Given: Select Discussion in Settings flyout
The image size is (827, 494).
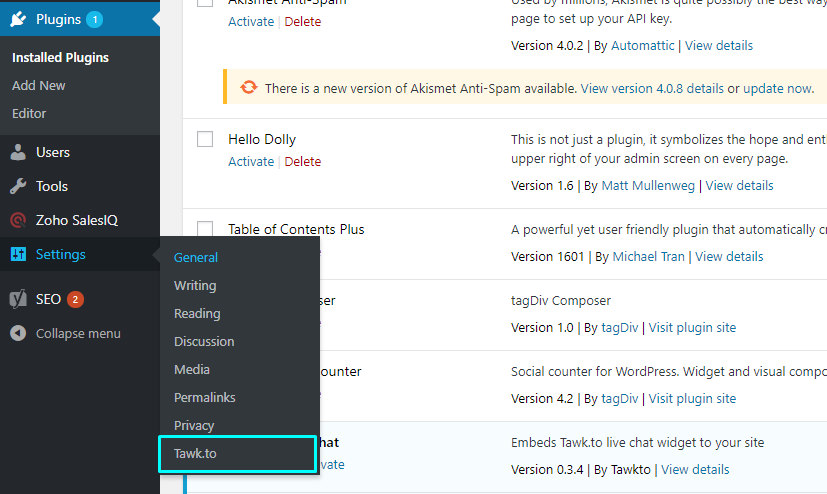Looking at the screenshot, I should [x=204, y=341].
